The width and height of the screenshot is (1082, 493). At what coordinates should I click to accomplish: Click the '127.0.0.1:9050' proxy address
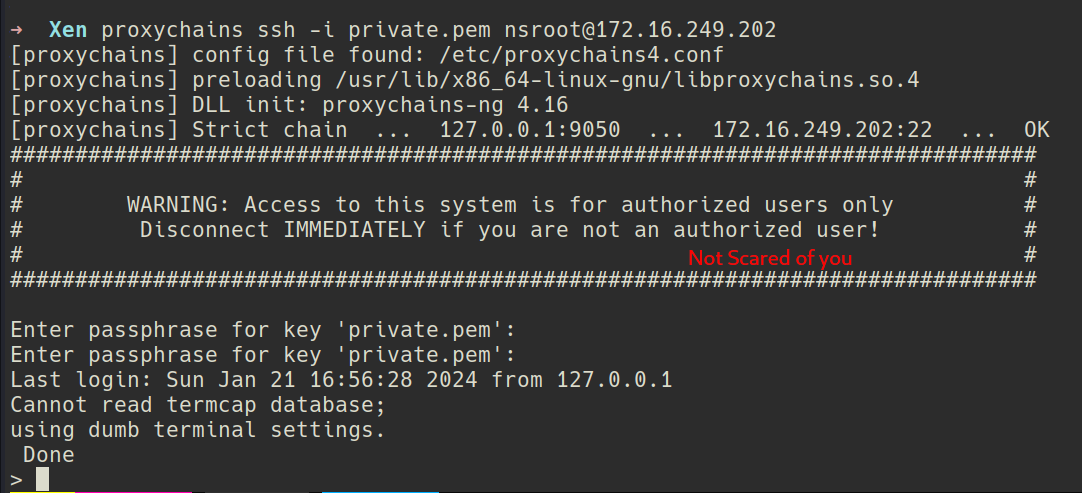530,130
